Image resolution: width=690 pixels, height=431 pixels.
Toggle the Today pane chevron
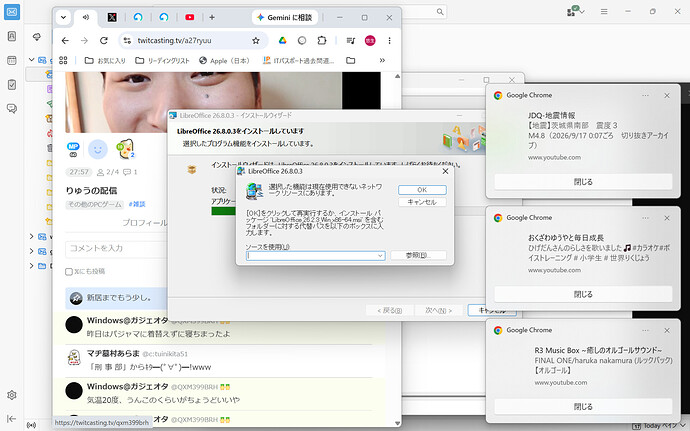(683, 426)
